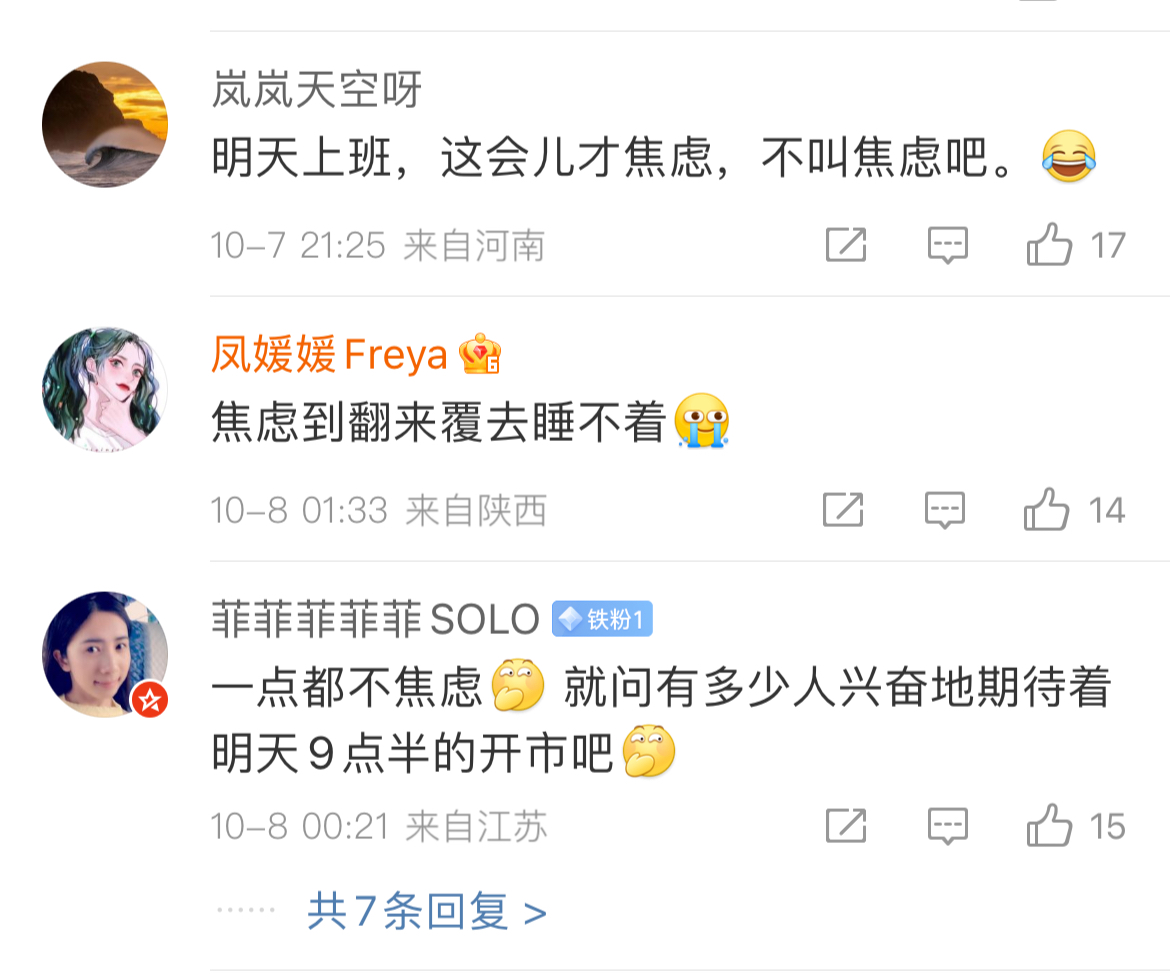1170x980 pixels.
Task: Share 岚岚天空呀's comment via repost icon
Action: point(845,245)
